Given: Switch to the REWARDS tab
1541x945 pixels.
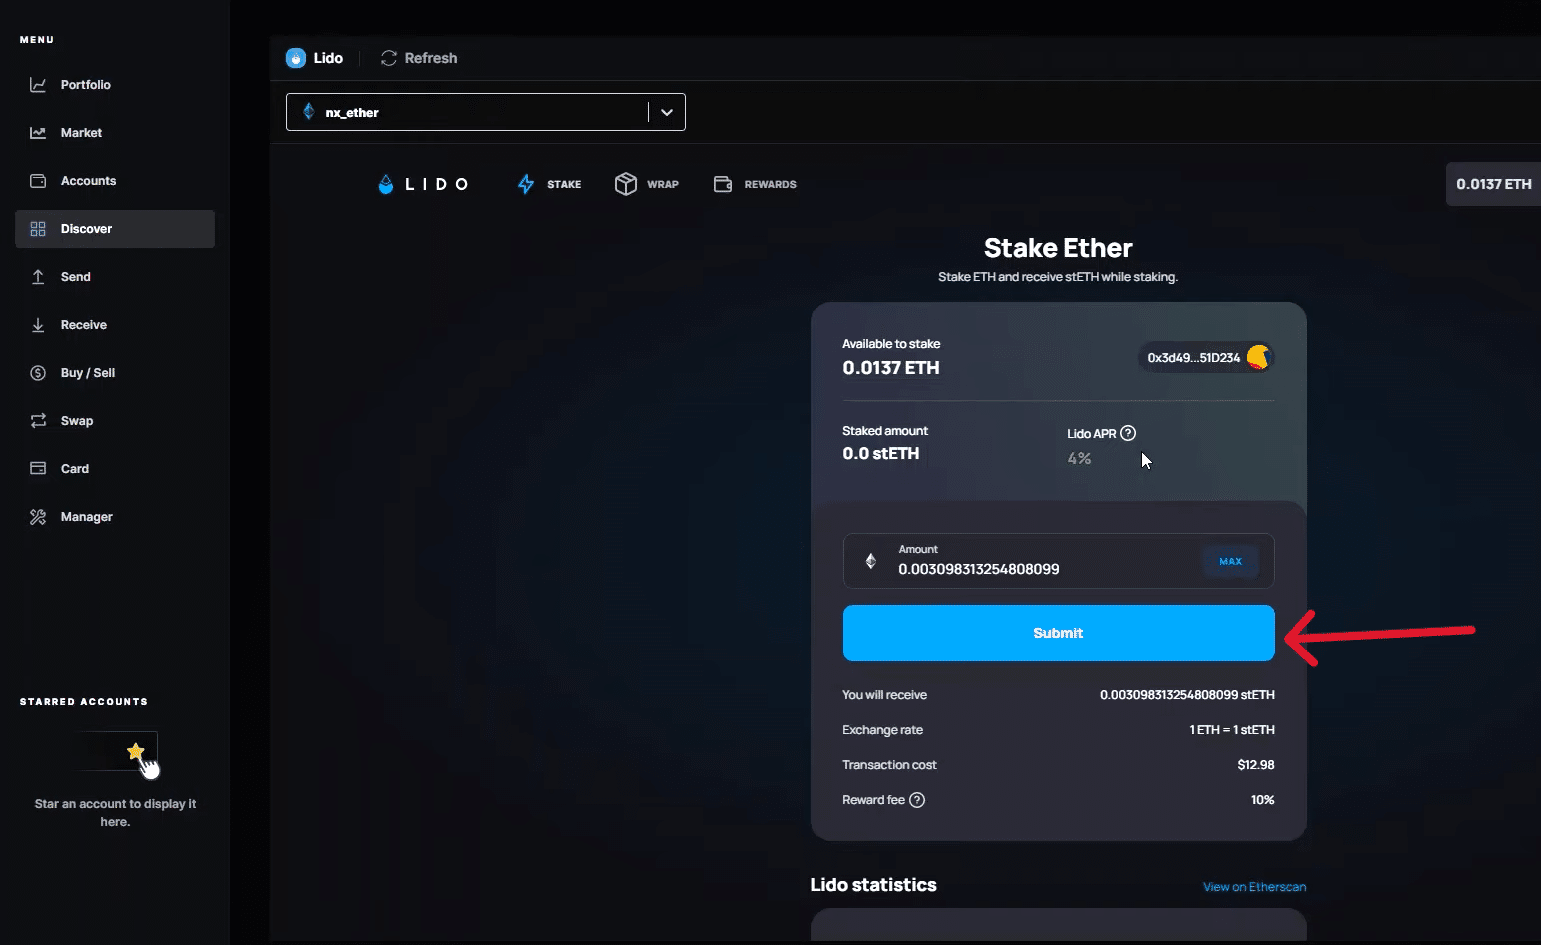Looking at the screenshot, I should coord(755,184).
